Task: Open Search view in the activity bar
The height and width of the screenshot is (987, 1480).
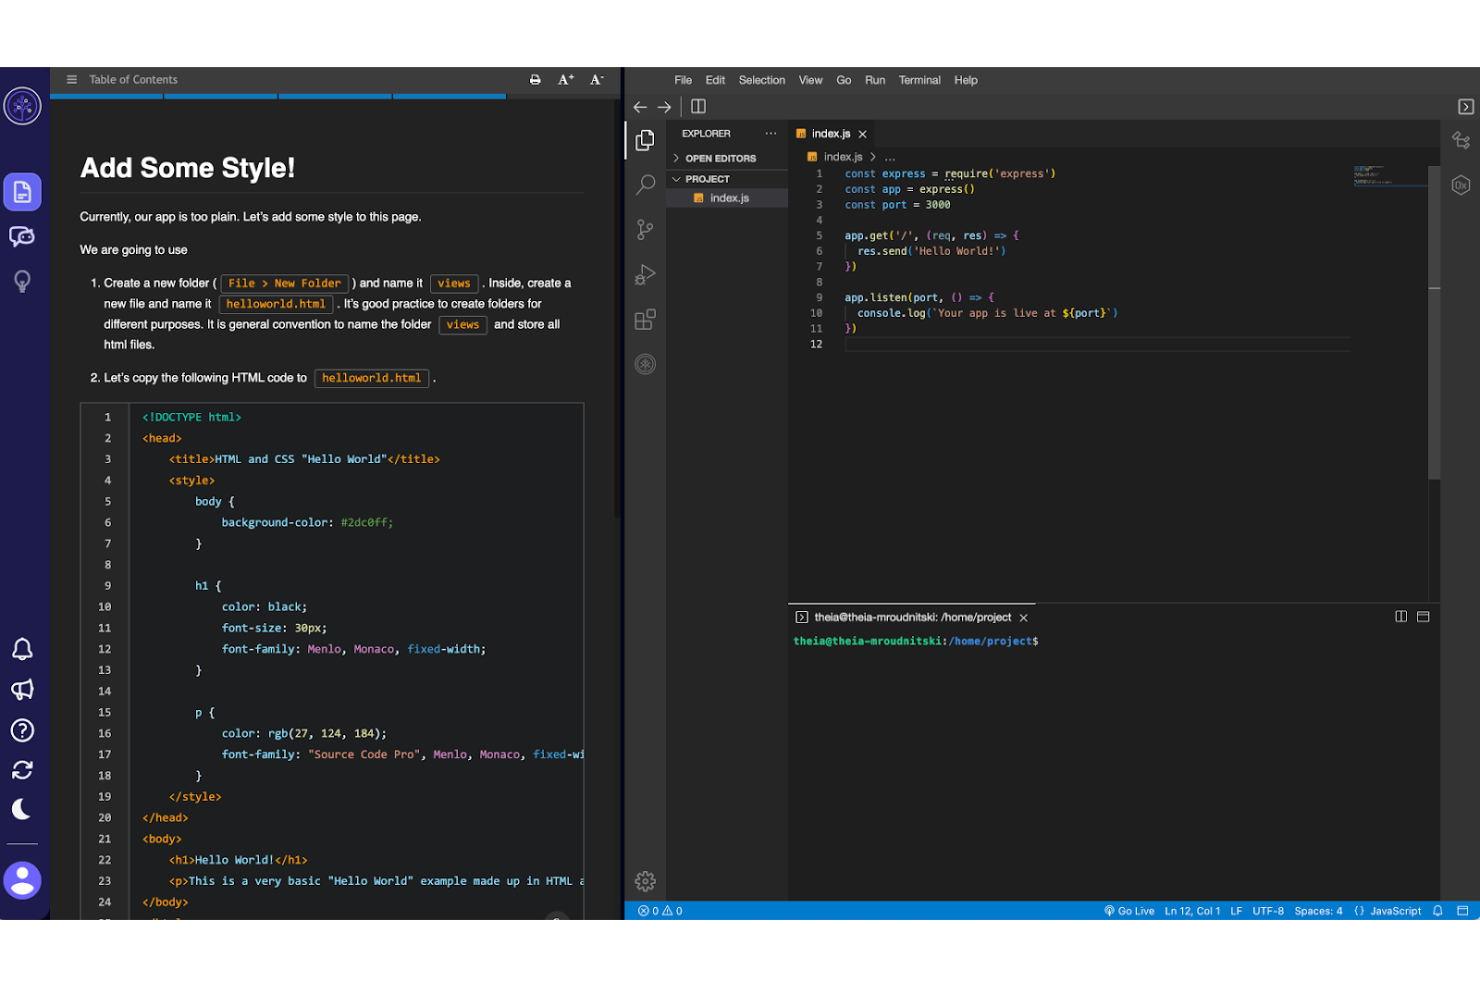Action: tap(644, 185)
